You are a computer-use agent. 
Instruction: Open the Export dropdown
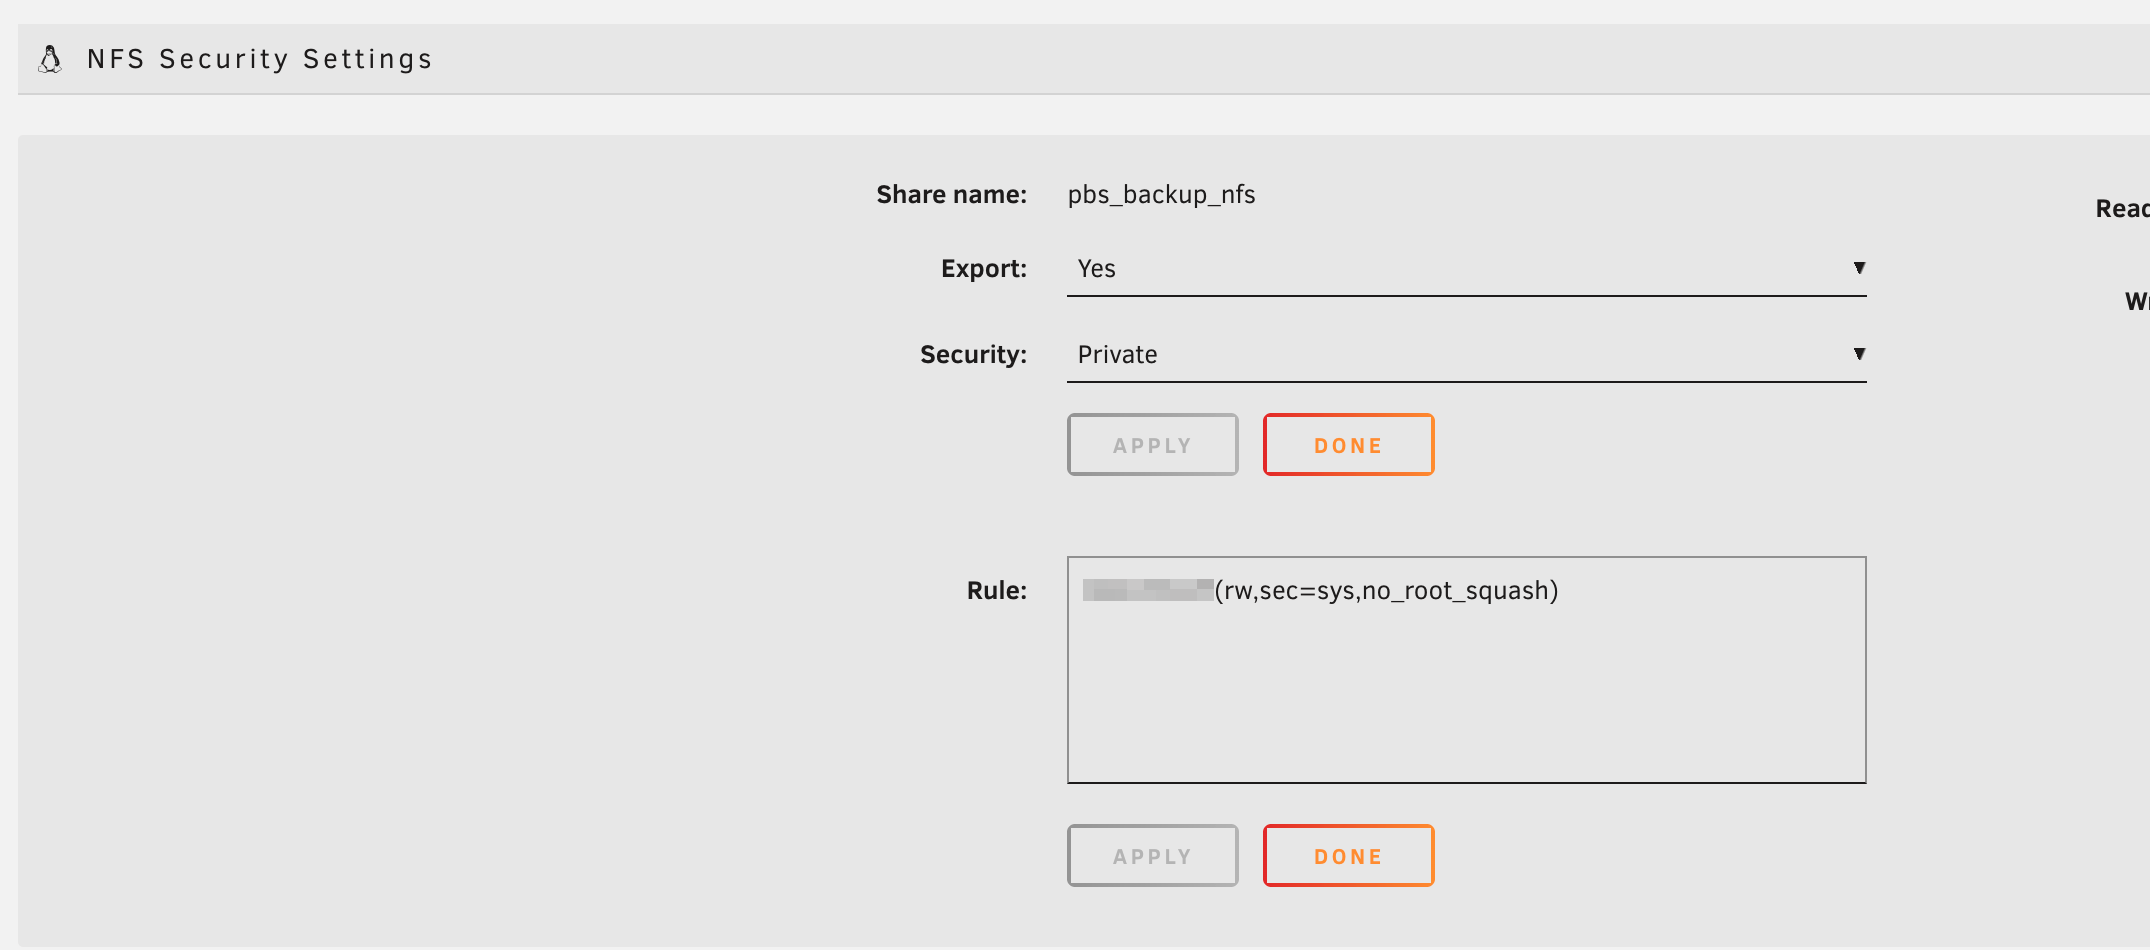[x=1466, y=268]
